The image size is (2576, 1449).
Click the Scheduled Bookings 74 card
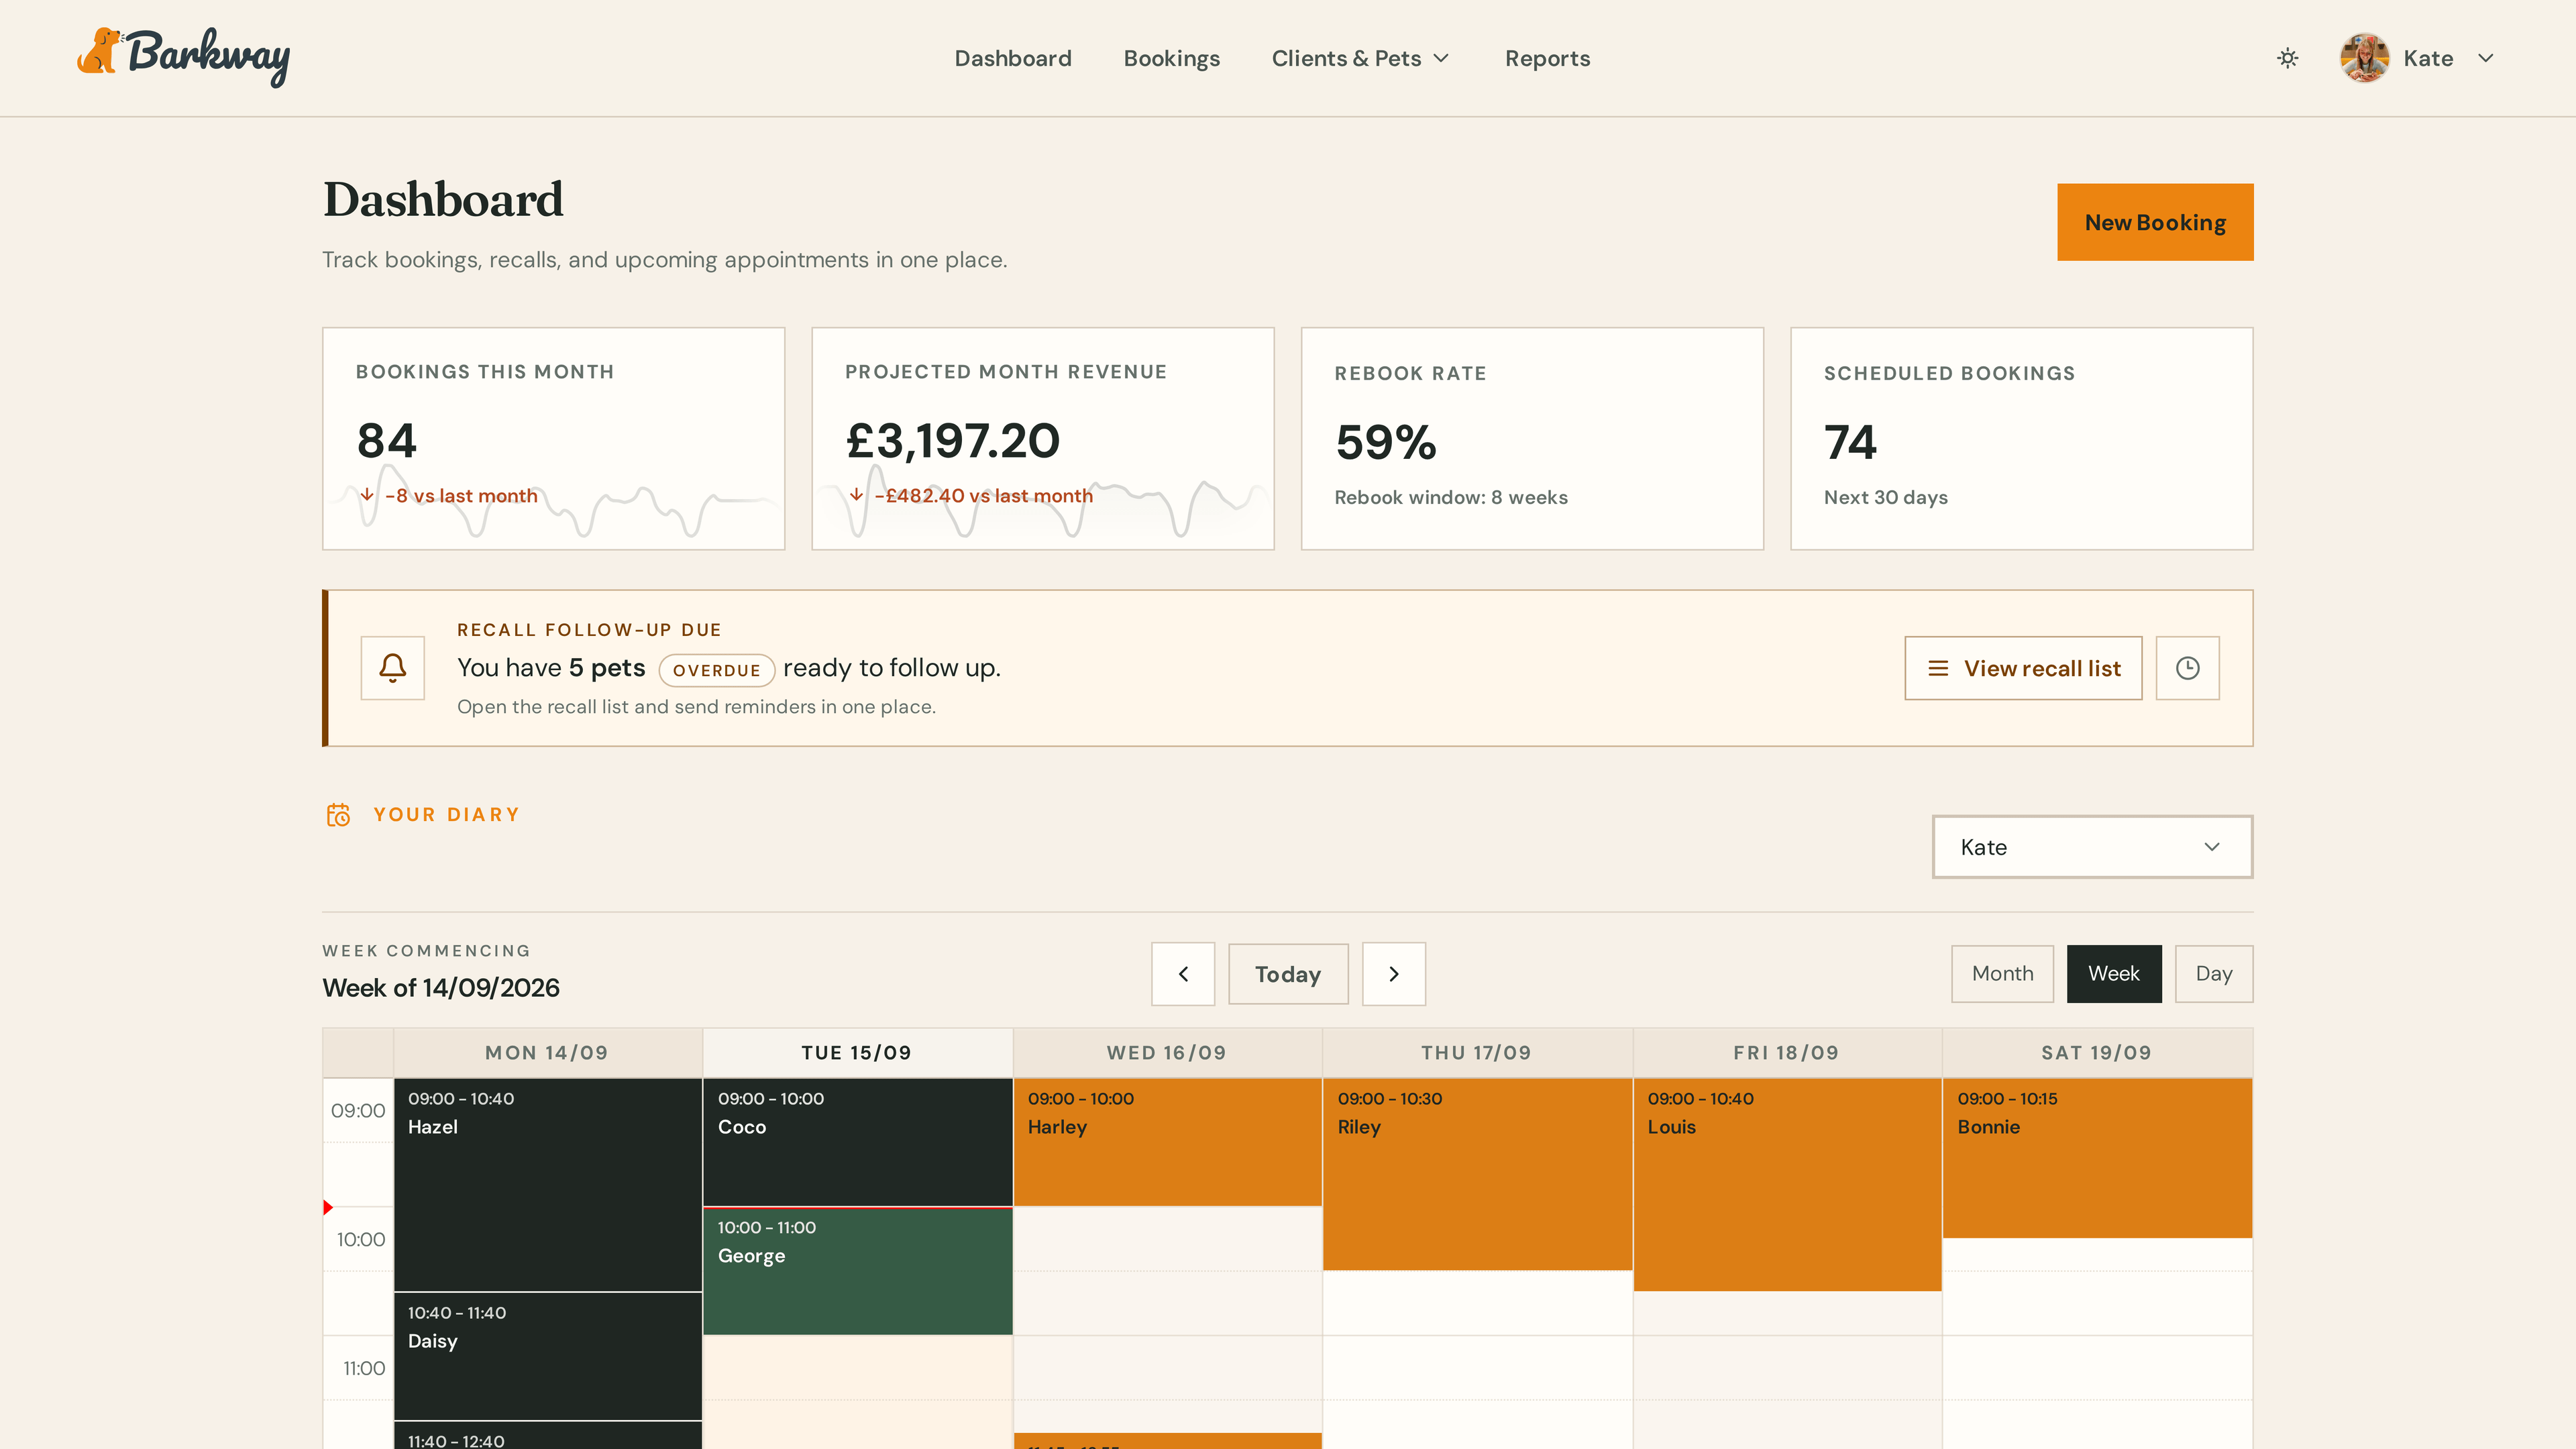coord(2021,438)
